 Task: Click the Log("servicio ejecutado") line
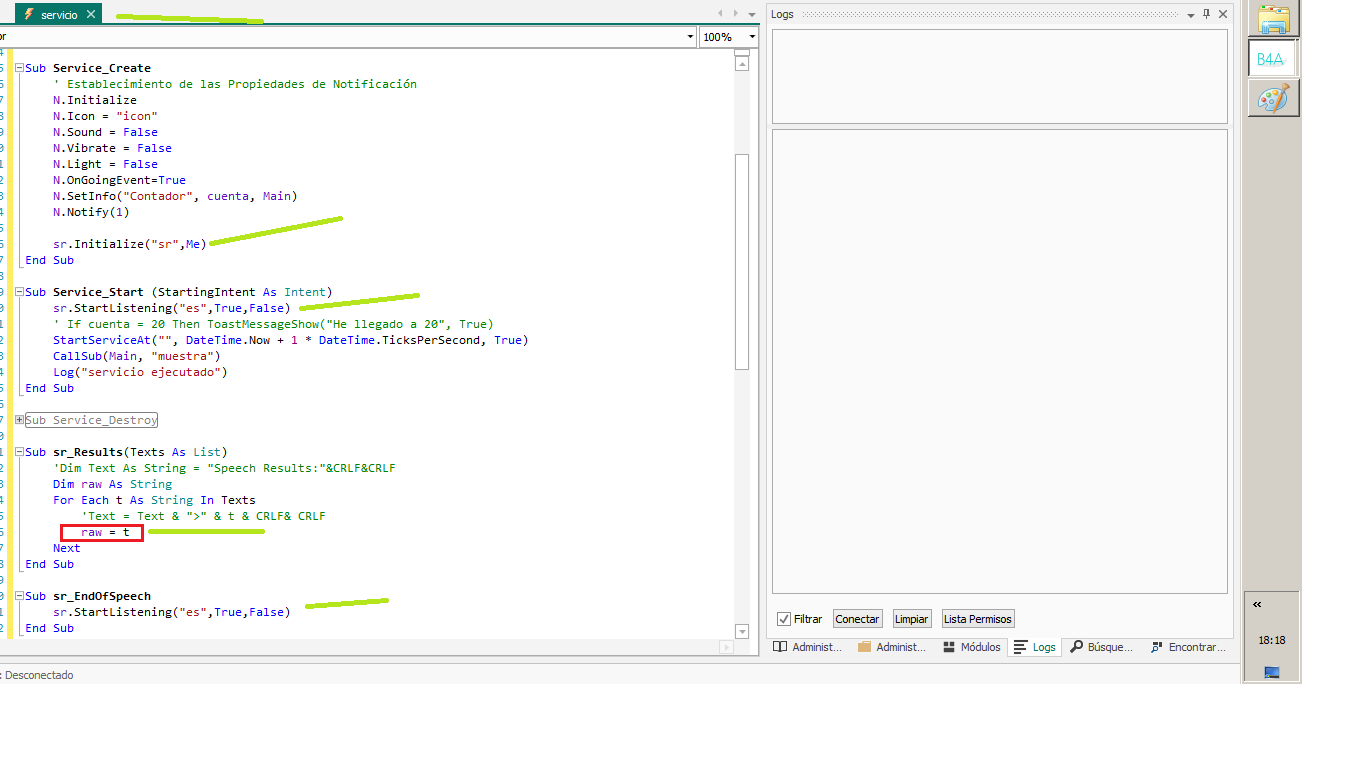coord(140,372)
